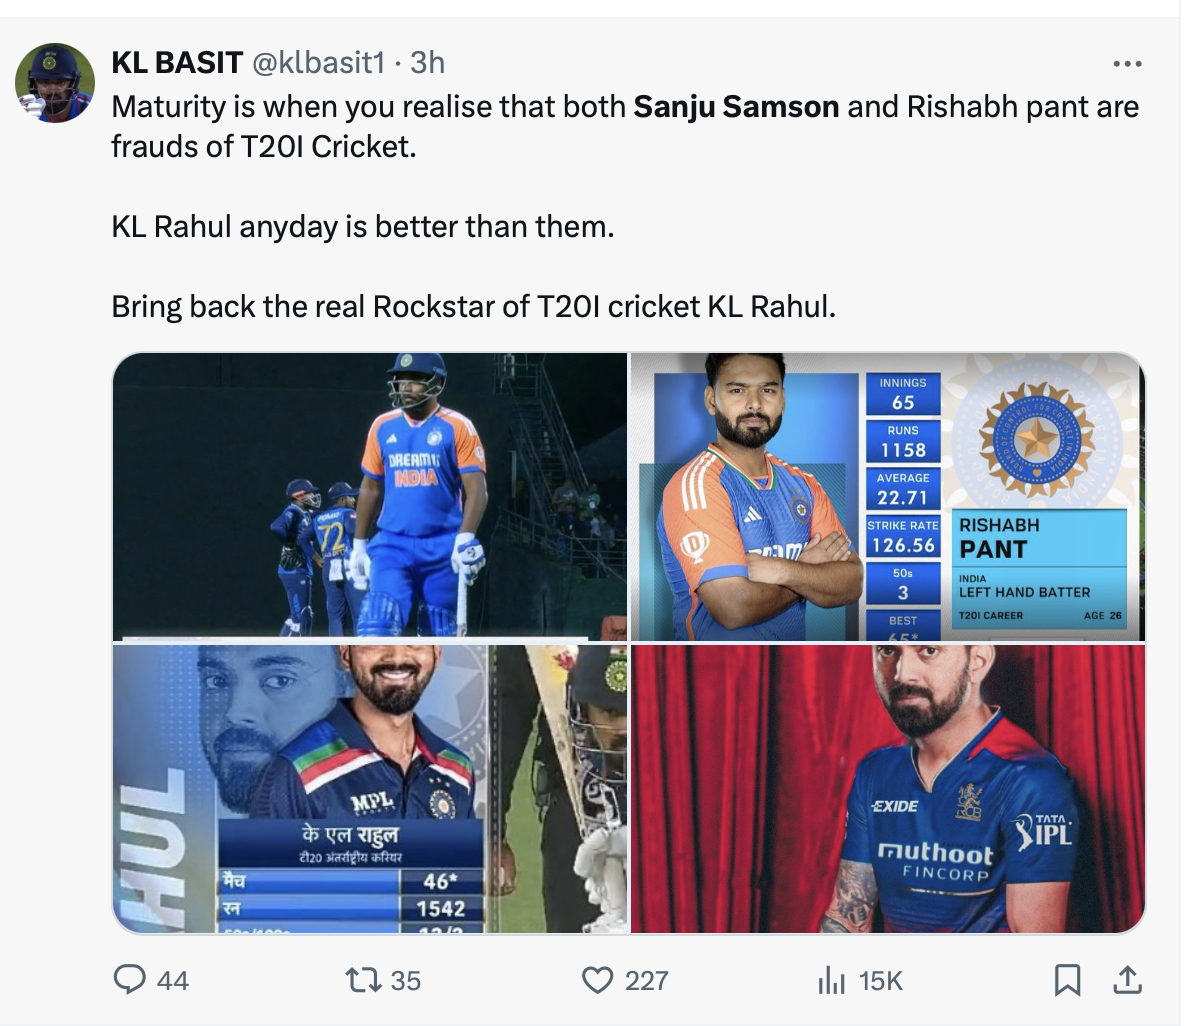The width and height of the screenshot is (1188, 1026).
Task: Click the 227 likes count
Action: [x=646, y=981]
